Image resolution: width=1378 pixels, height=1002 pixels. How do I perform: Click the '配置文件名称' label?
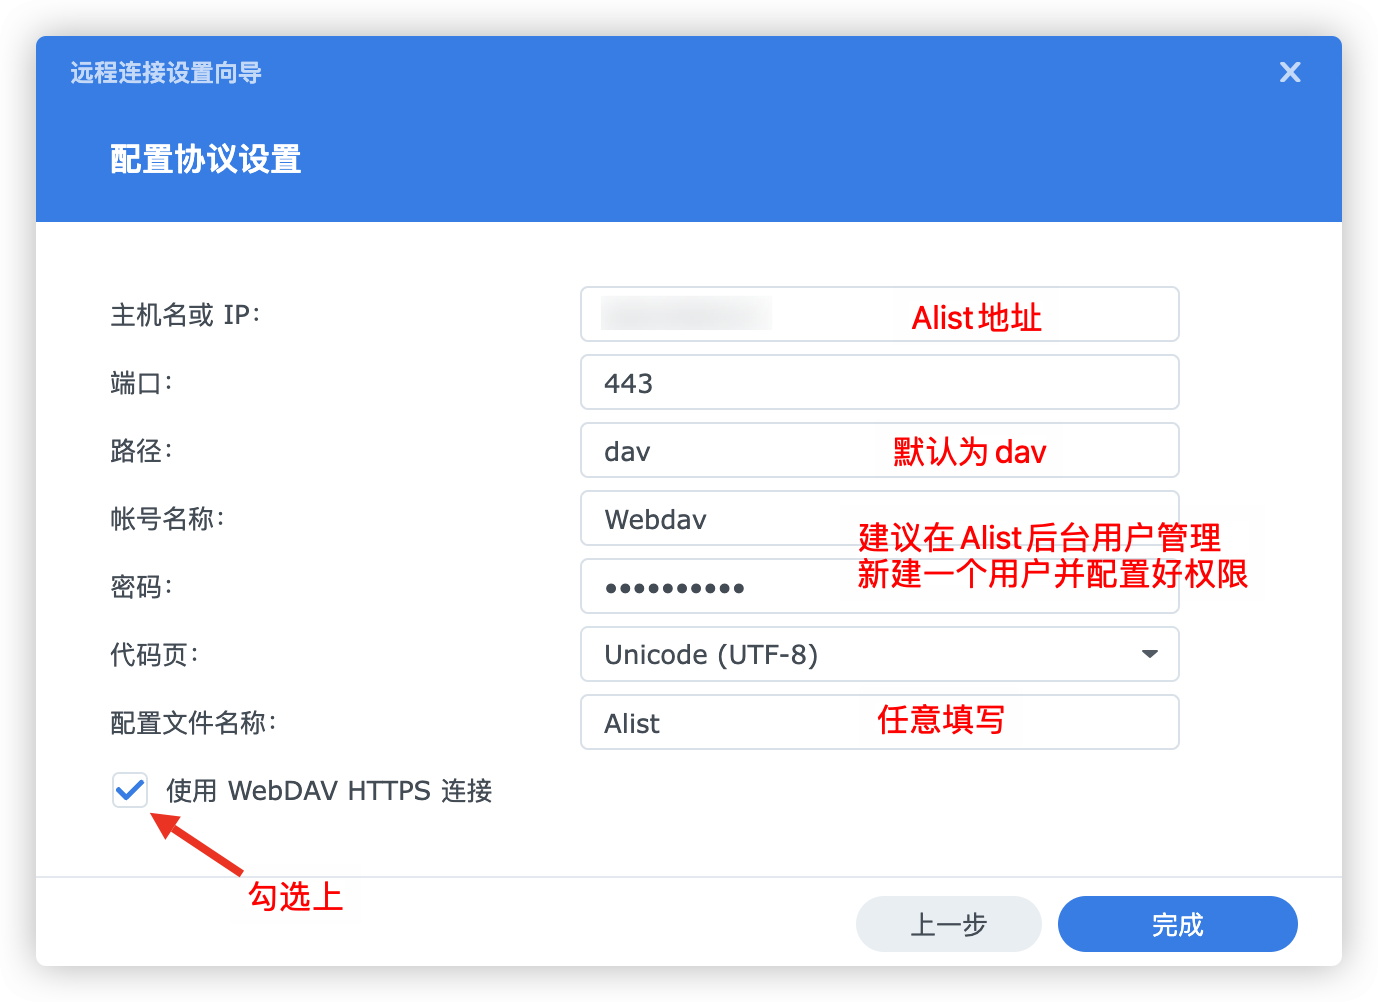tap(193, 723)
